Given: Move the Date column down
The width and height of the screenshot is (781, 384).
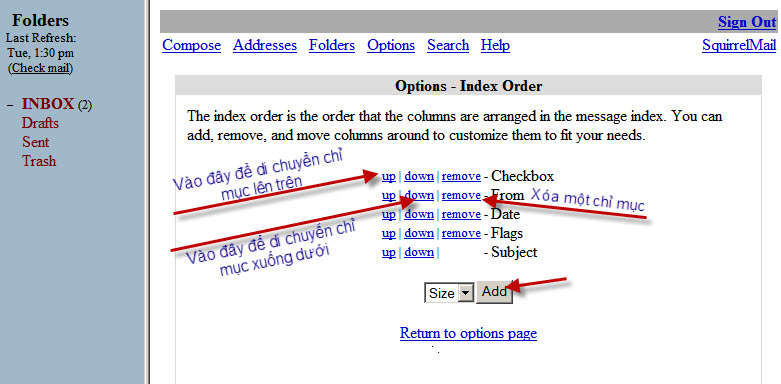Looking at the screenshot, I should [x=419, y=214].
